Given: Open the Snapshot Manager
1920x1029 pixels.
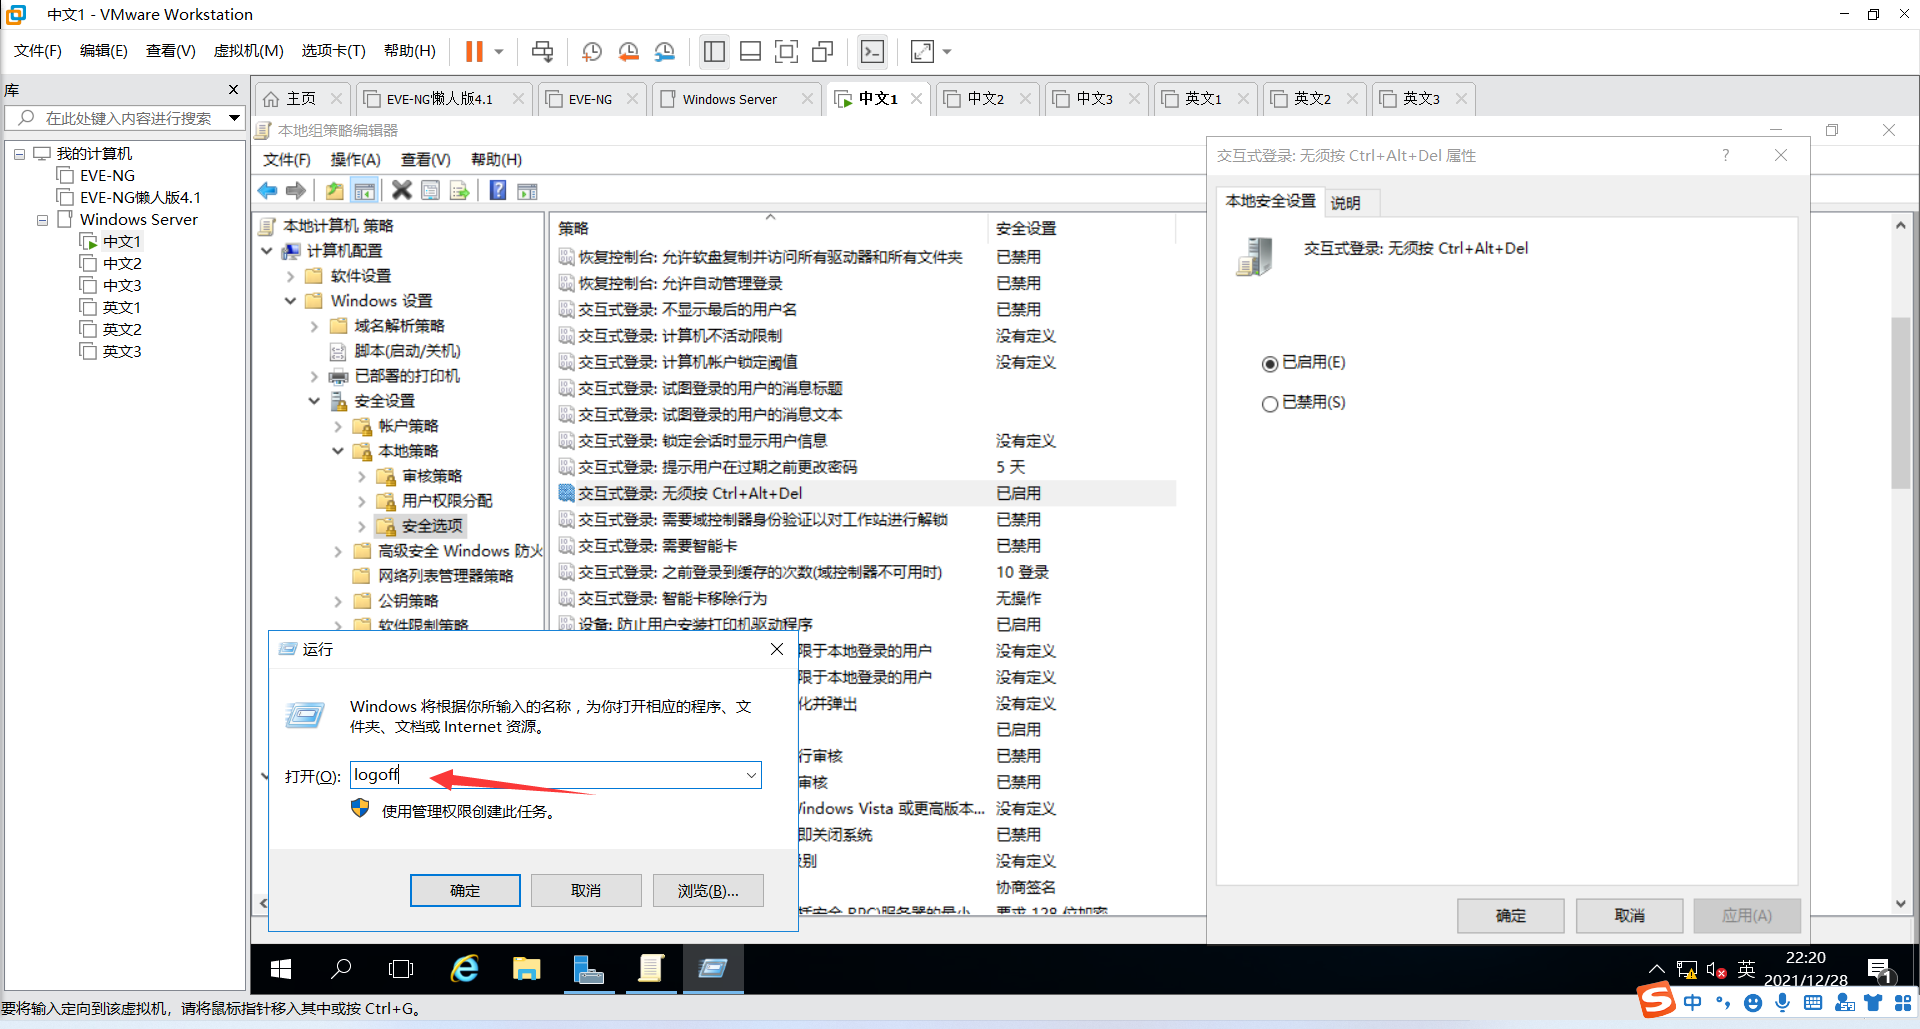Looking at the screenshot, I should pyautogui.click(x=665, y=51).
